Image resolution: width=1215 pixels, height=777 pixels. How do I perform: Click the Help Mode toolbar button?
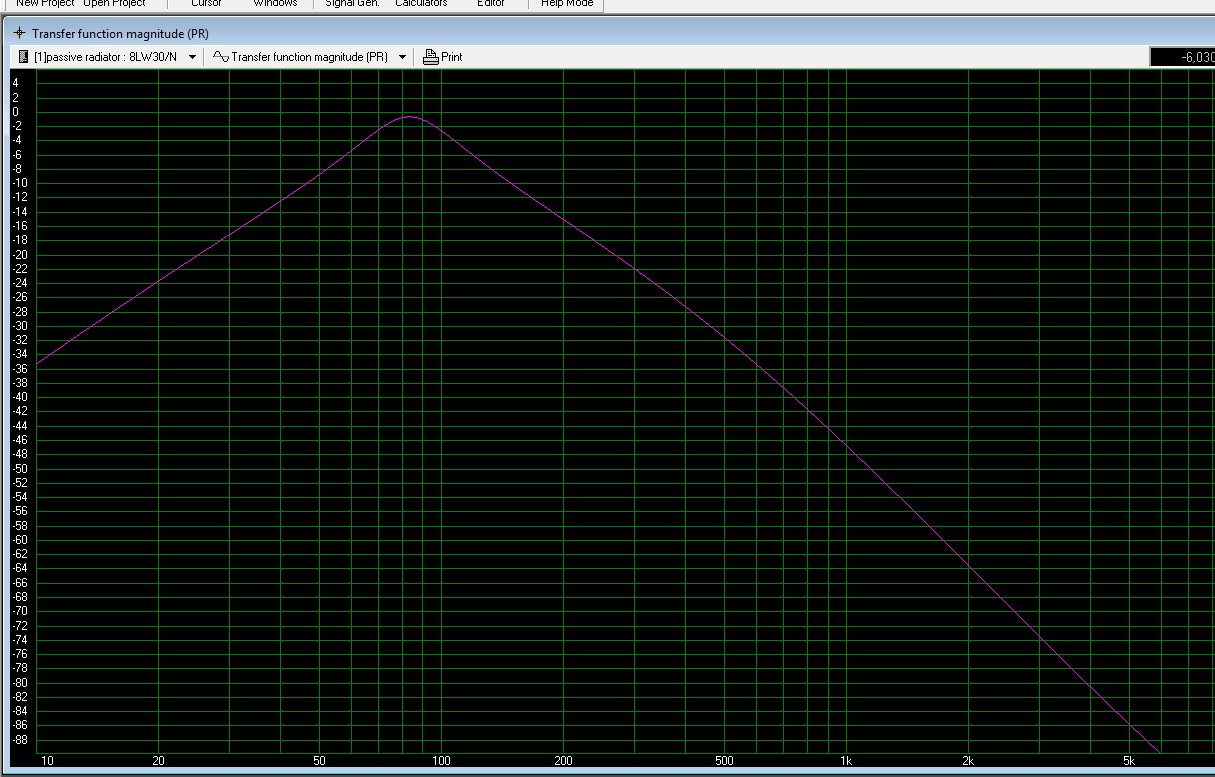tap(567, 3)
